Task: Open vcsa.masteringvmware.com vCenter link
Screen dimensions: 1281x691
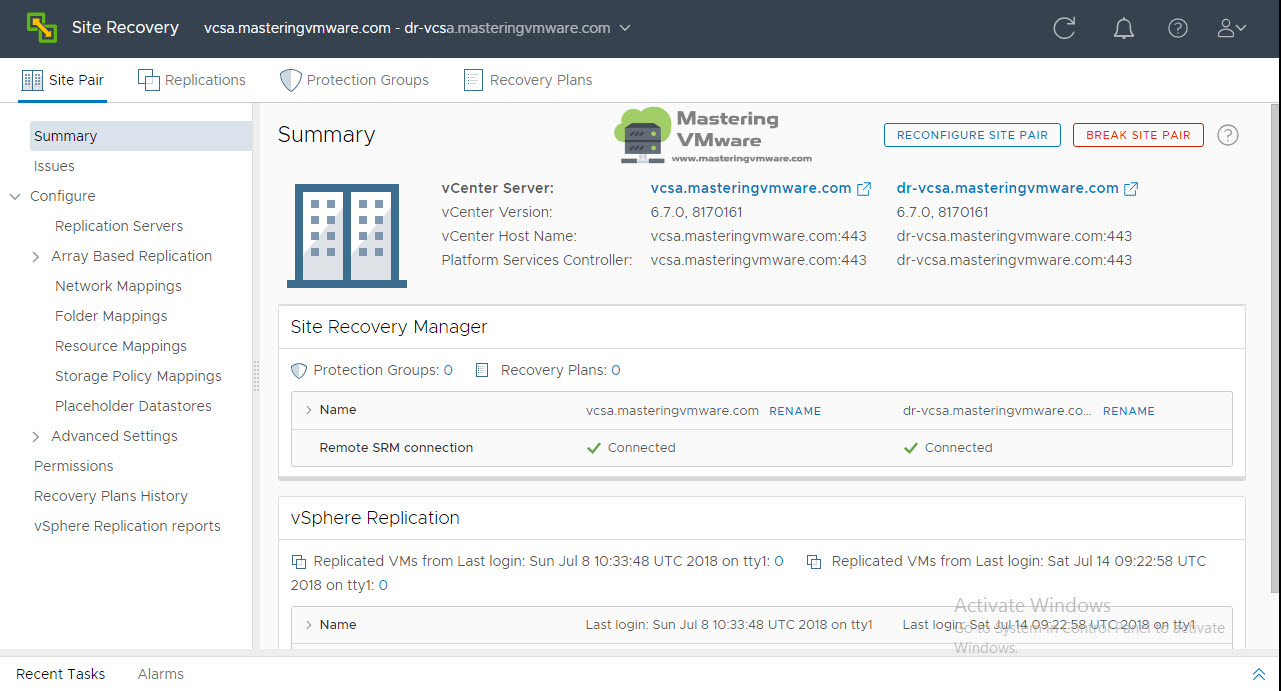Action: 751,188
